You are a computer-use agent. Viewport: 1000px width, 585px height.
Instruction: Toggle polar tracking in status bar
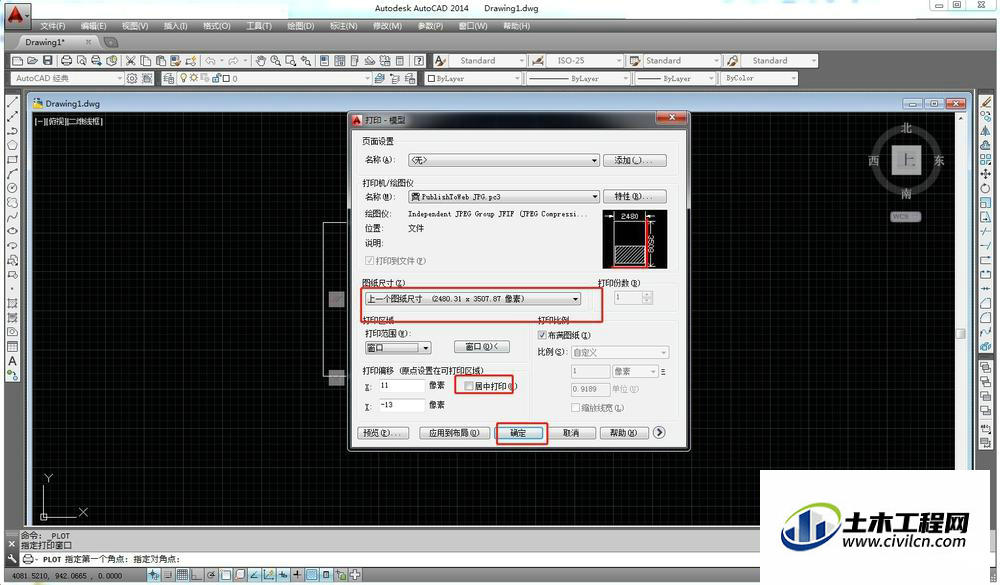[x=211, y=575]
